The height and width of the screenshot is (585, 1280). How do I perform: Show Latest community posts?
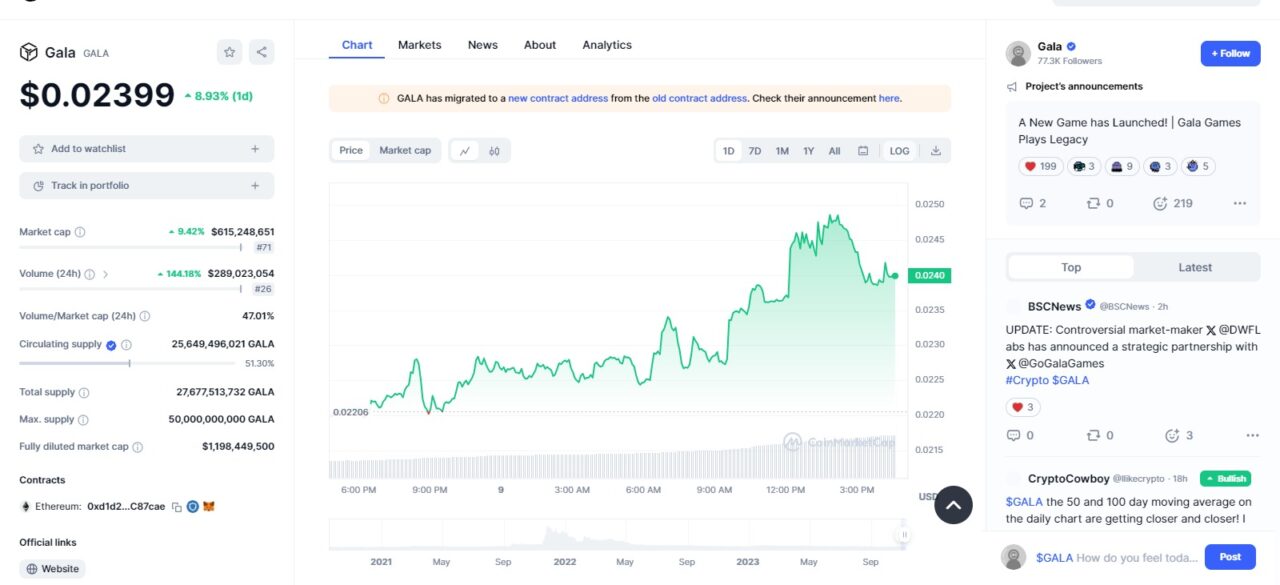pos(1195,267)
